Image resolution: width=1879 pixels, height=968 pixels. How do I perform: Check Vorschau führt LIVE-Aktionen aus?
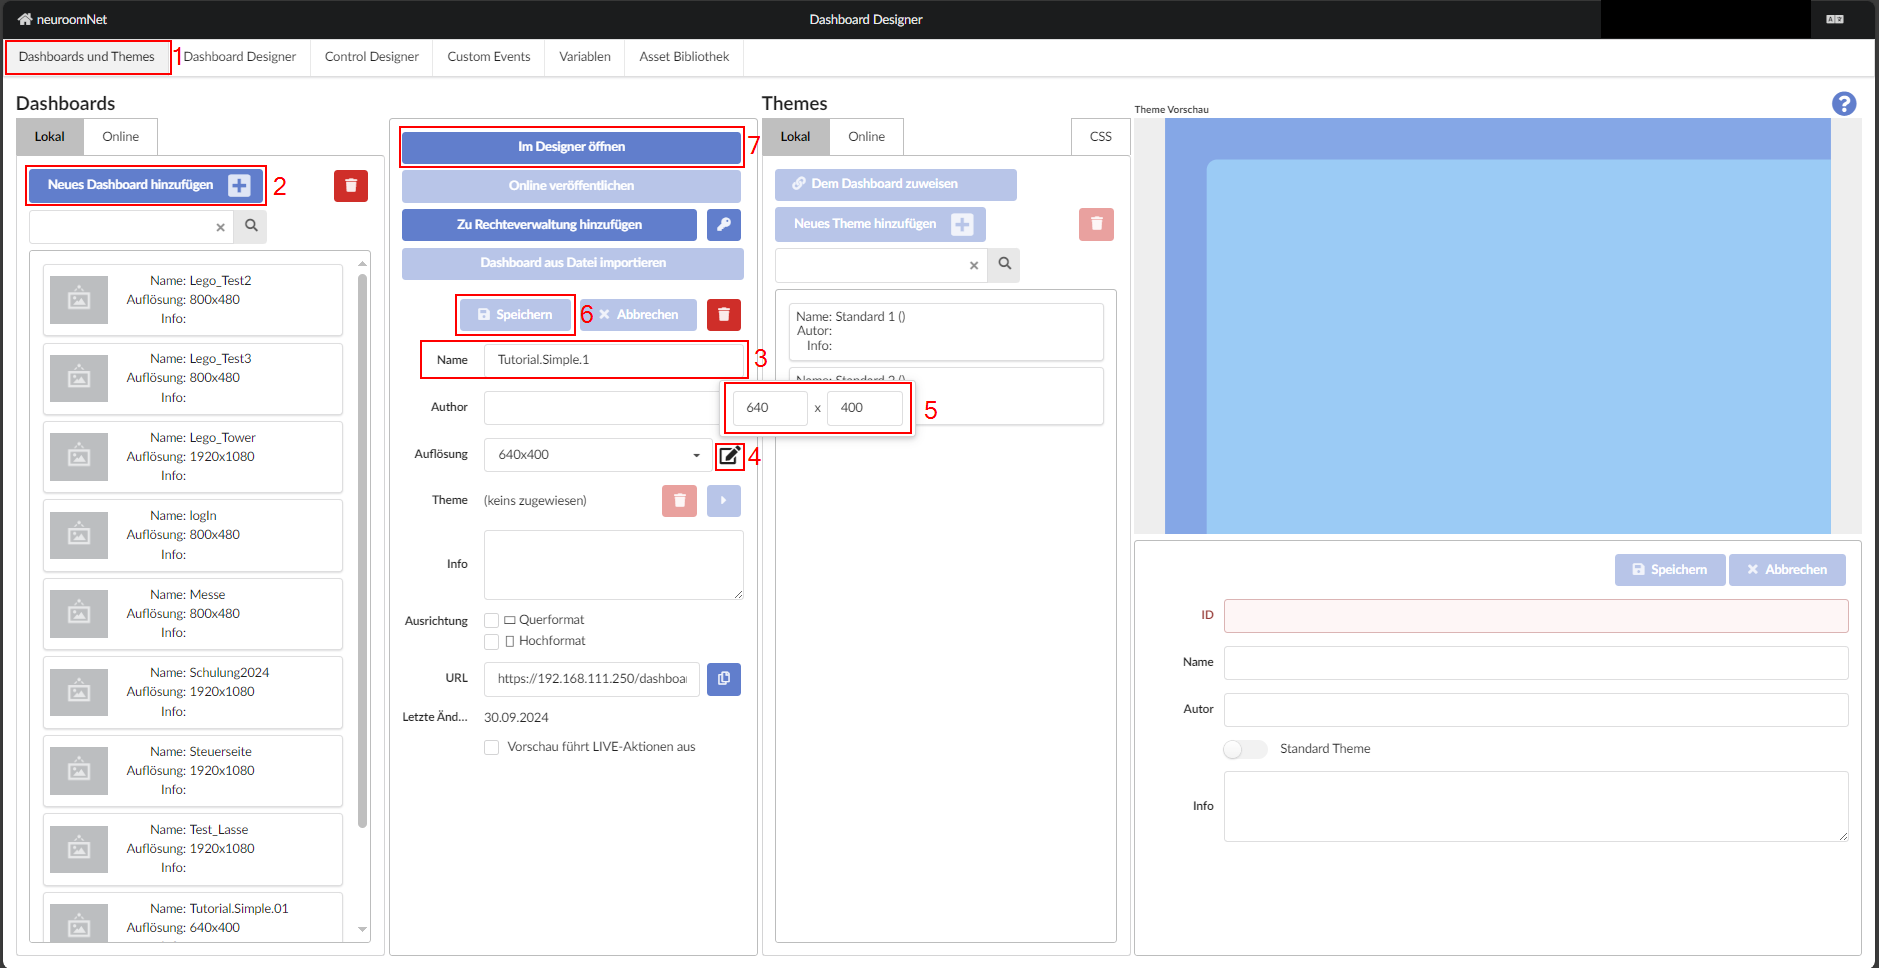pos(492,747)
